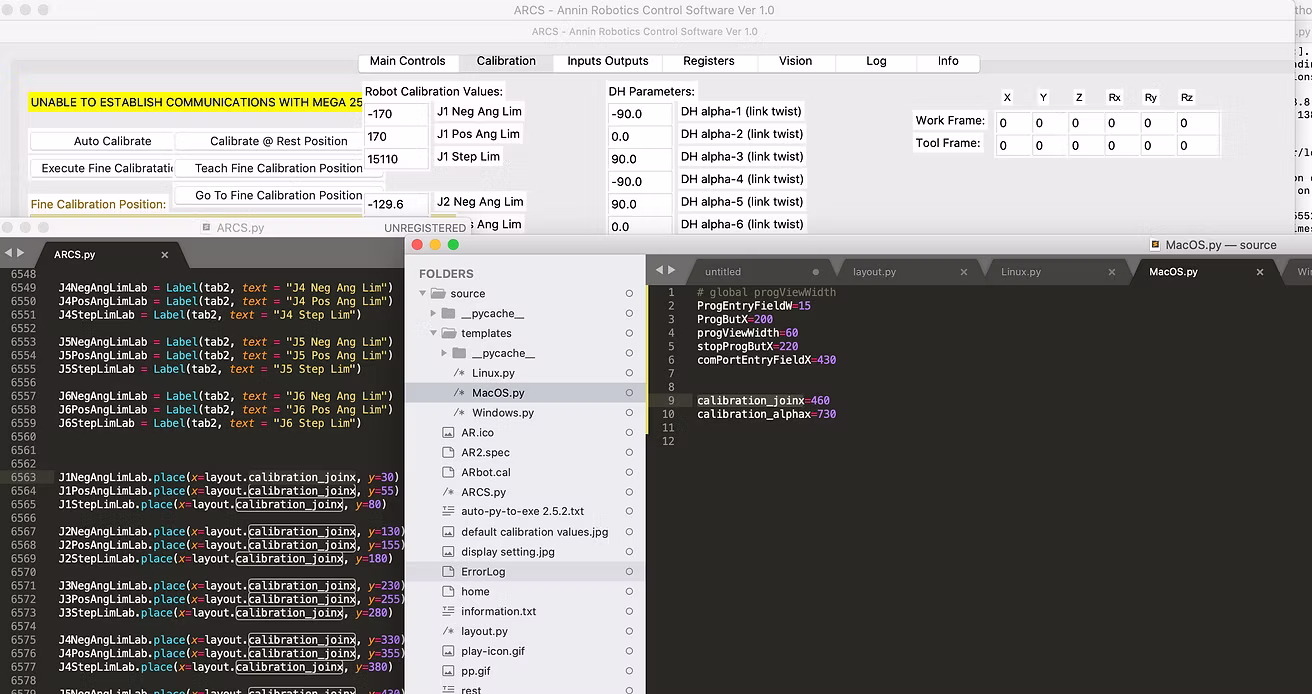The image size is (1312, 694).
Task: Collapse the templates folder triangle
Action: (x=433, y=333)
